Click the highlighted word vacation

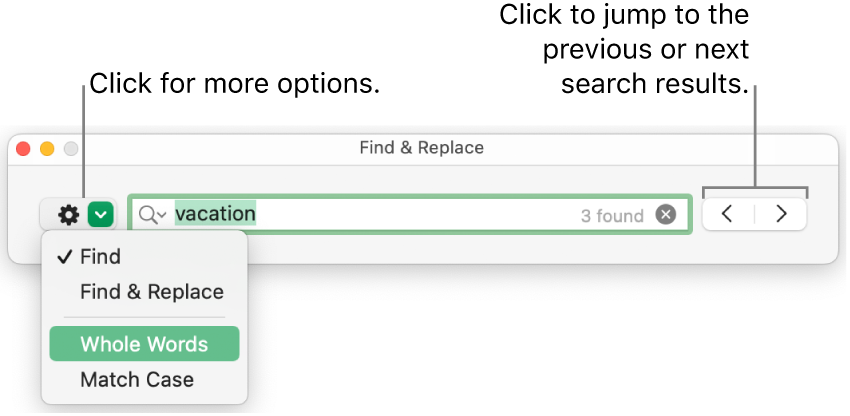[216, 214]
